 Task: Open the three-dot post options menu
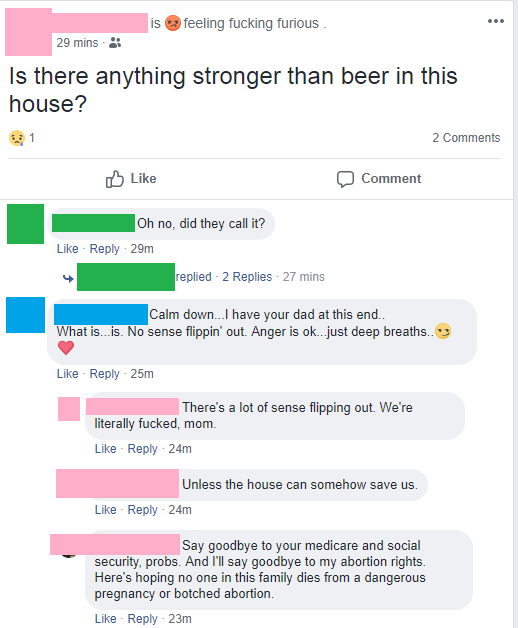[x=496, y=21]
